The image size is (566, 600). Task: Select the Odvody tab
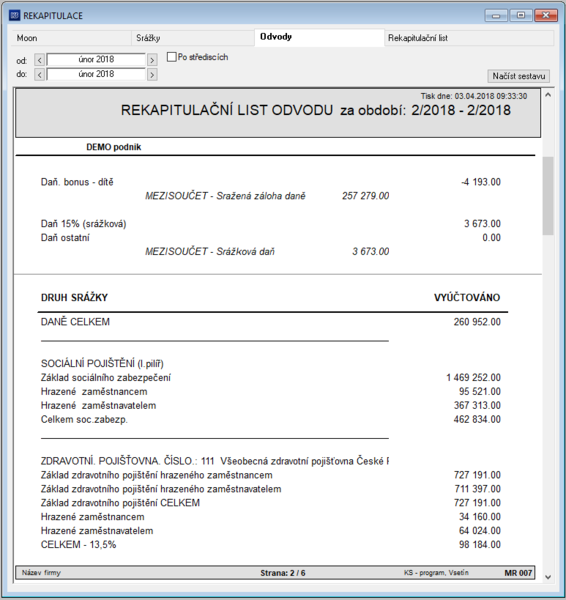319,37
